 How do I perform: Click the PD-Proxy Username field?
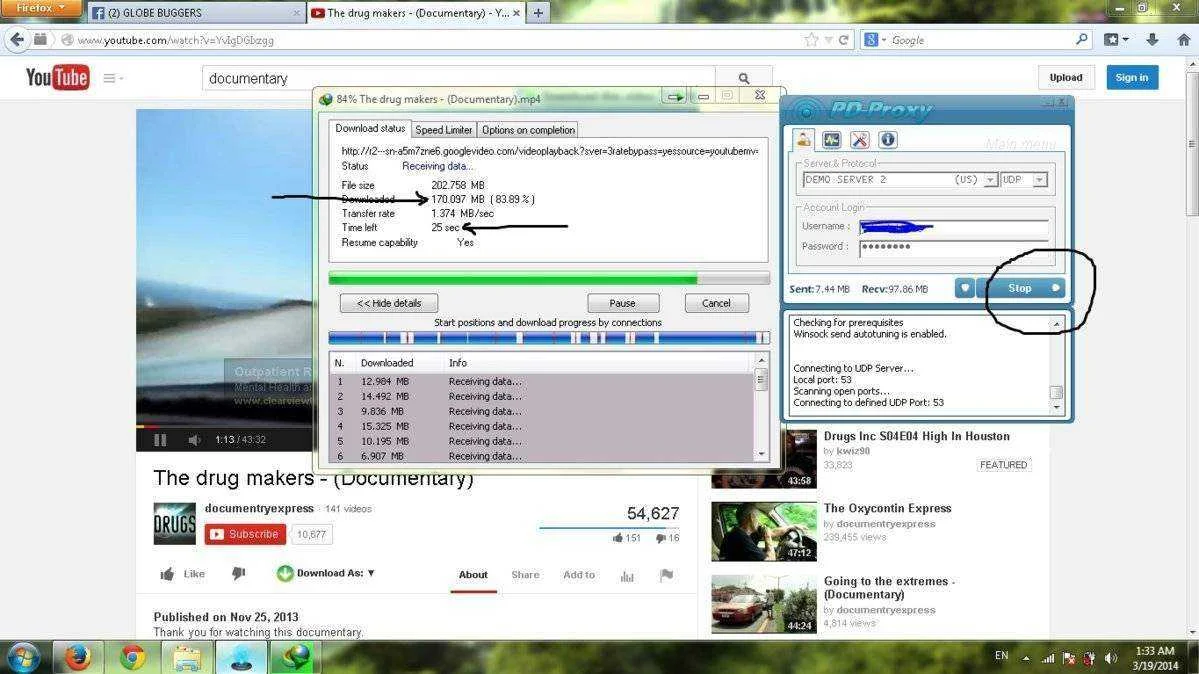pos(954,226)
